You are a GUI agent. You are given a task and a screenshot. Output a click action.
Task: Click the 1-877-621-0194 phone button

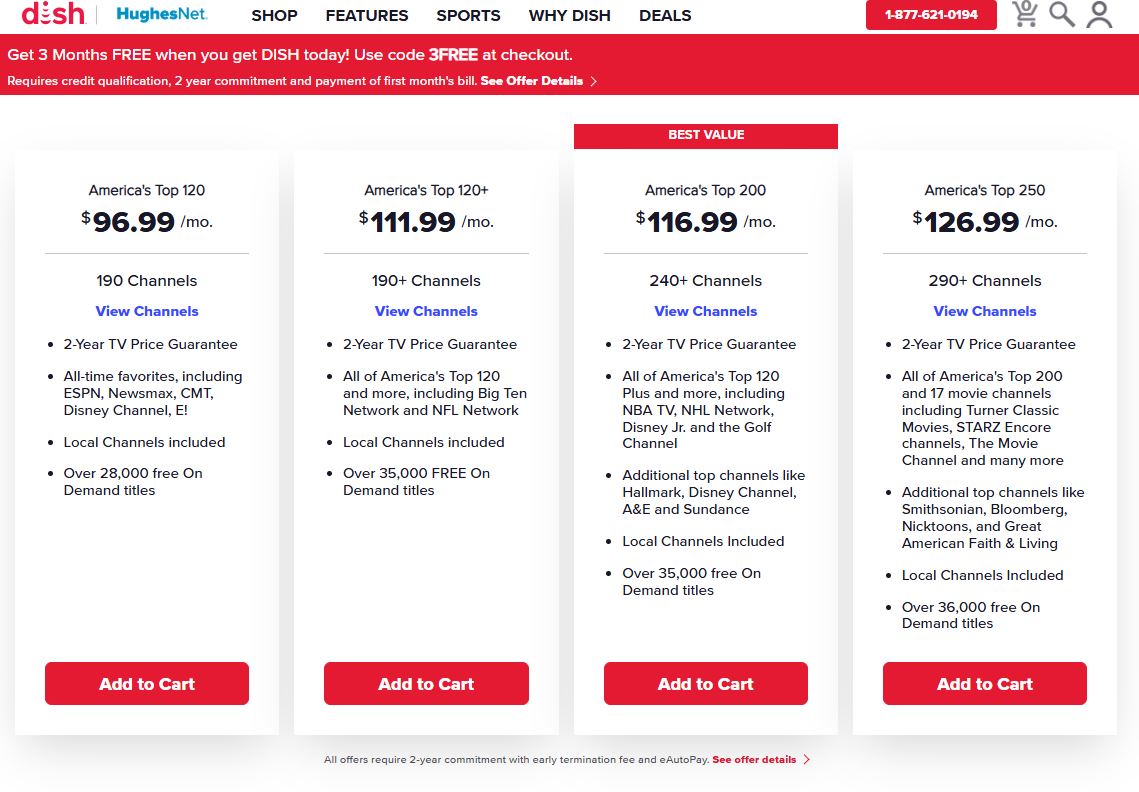(930, 15)
